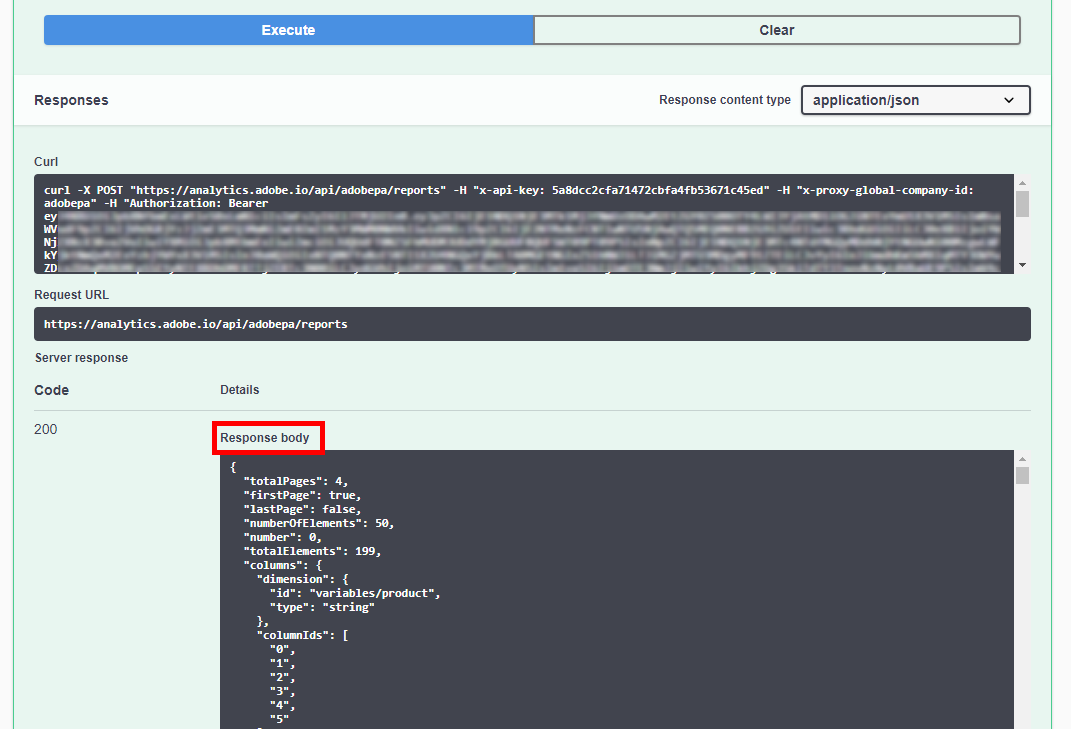This screenshot has height=729, width=1071.
Task: Click the response body scrollbar up arrow
Action: [1020, 458]
